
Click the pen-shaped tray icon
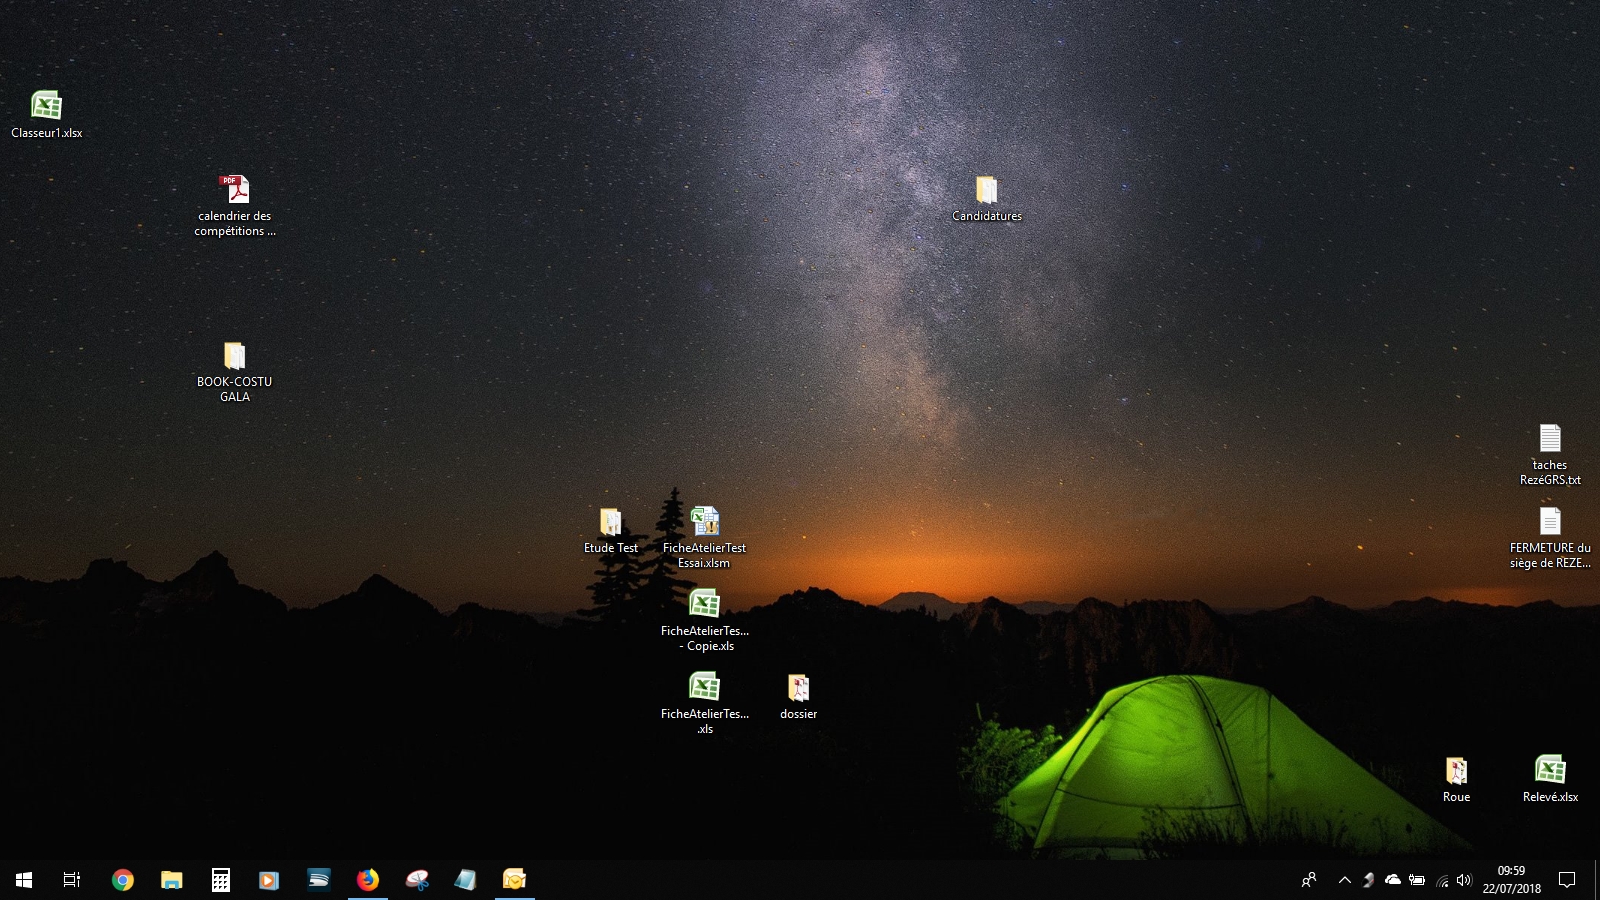pyautogui.click(x=1369, y=880)
